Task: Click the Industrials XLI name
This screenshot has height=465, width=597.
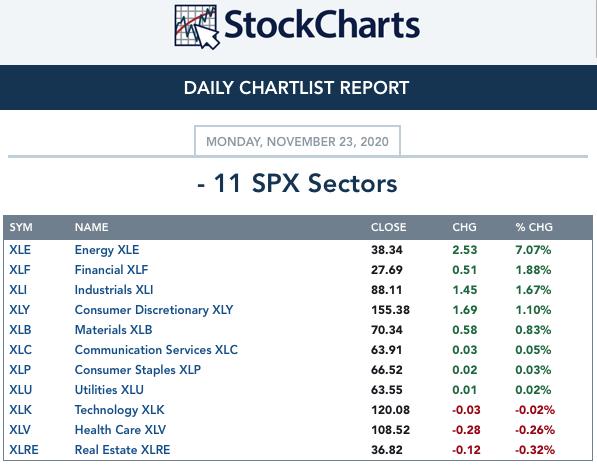Action: [114, 290]
